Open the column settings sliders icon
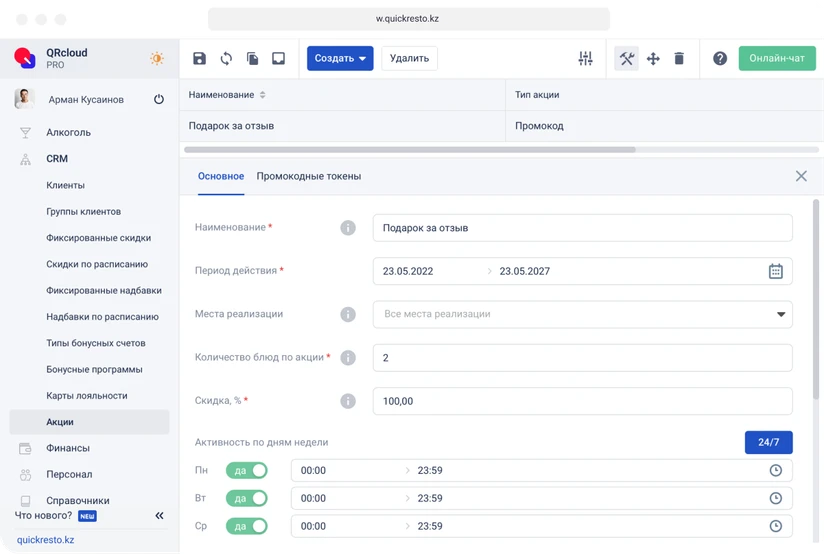The image size is (824, 554). (586, 59)
